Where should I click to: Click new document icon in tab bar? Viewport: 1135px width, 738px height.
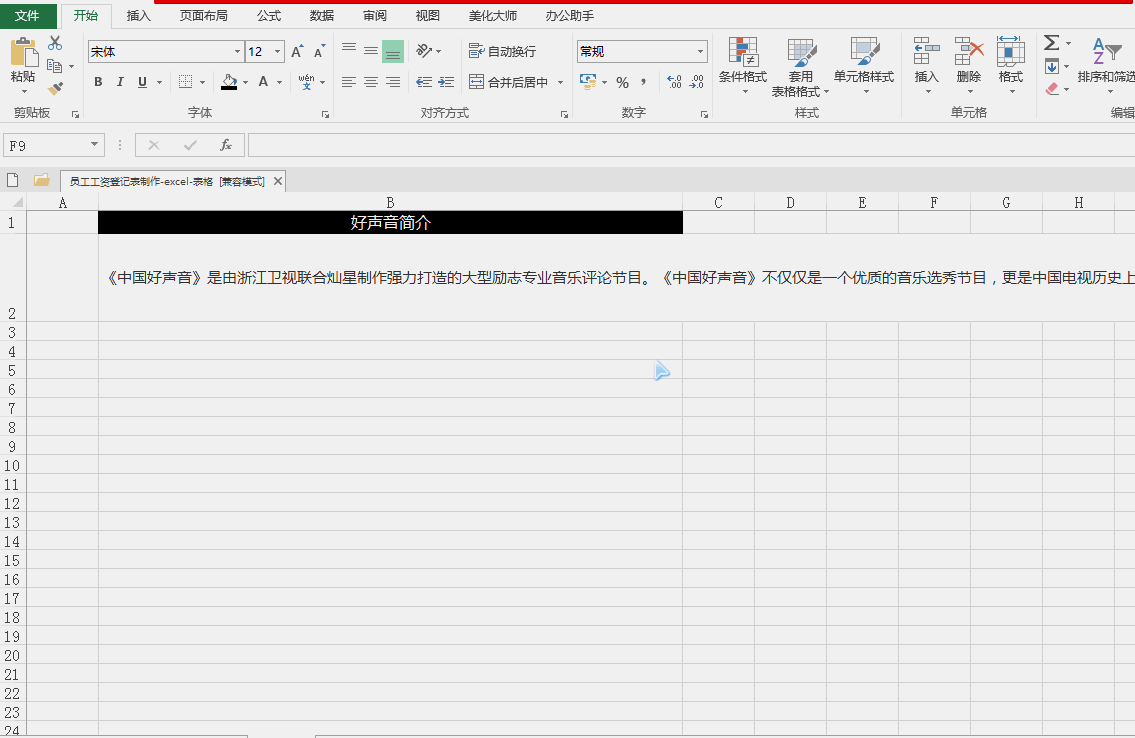click(12, 180)
